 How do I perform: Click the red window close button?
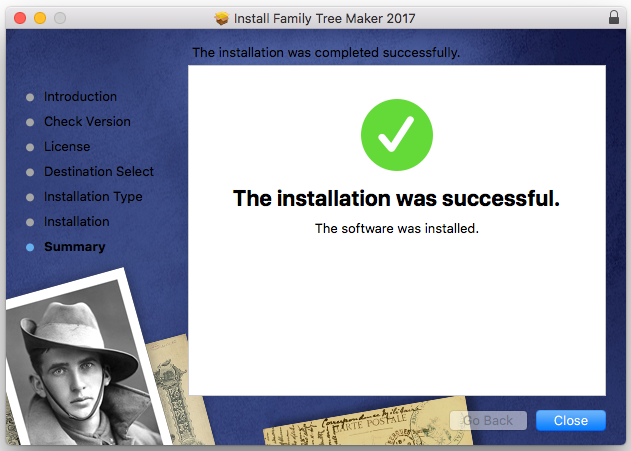[20, 18]
